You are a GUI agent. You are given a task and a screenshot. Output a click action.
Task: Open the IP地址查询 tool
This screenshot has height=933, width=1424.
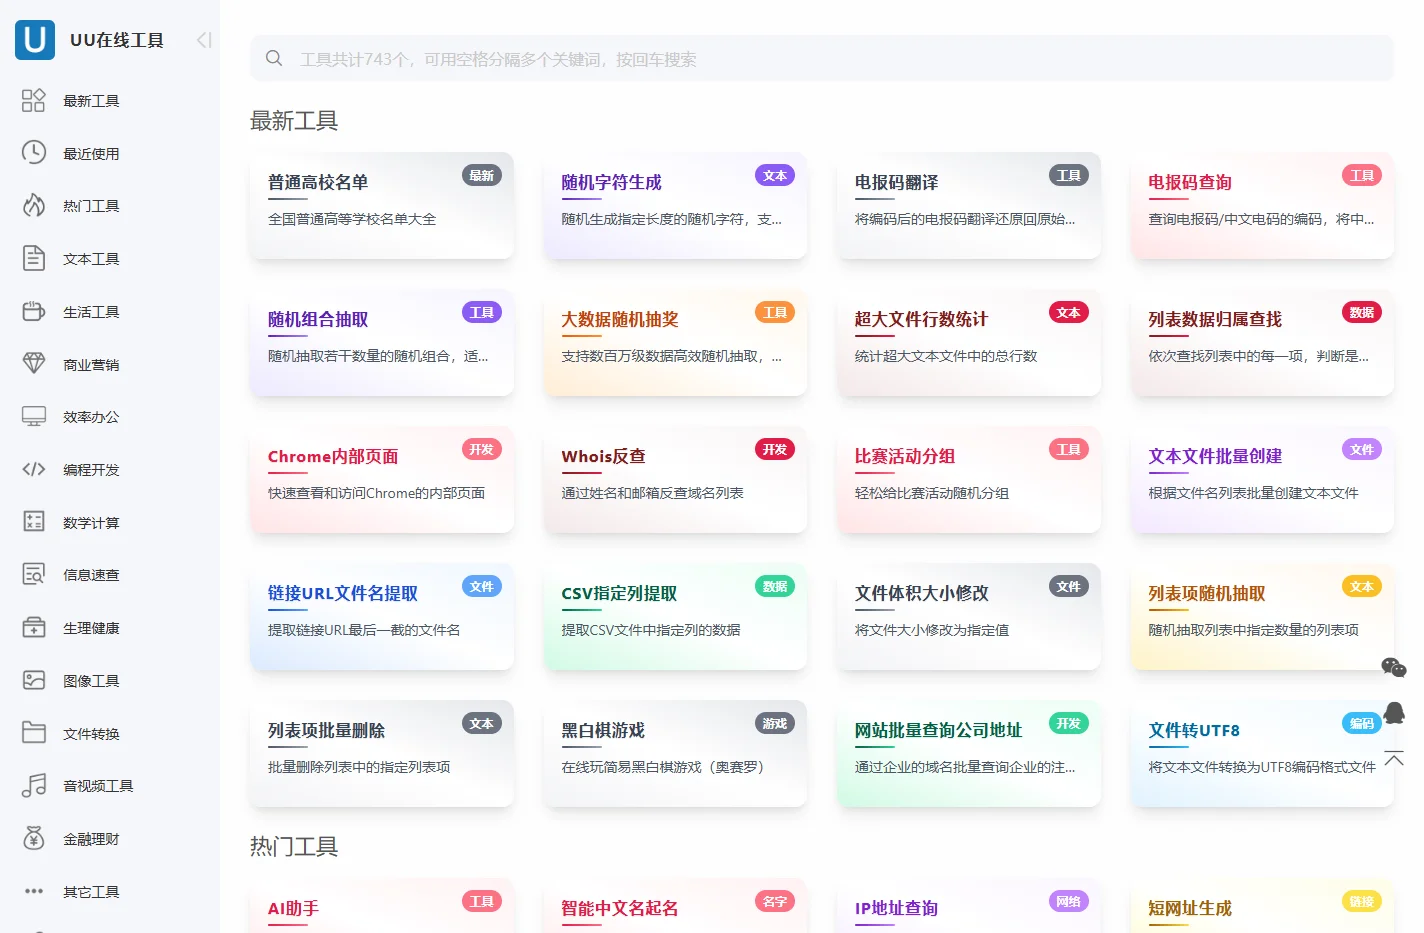(969, 906)
